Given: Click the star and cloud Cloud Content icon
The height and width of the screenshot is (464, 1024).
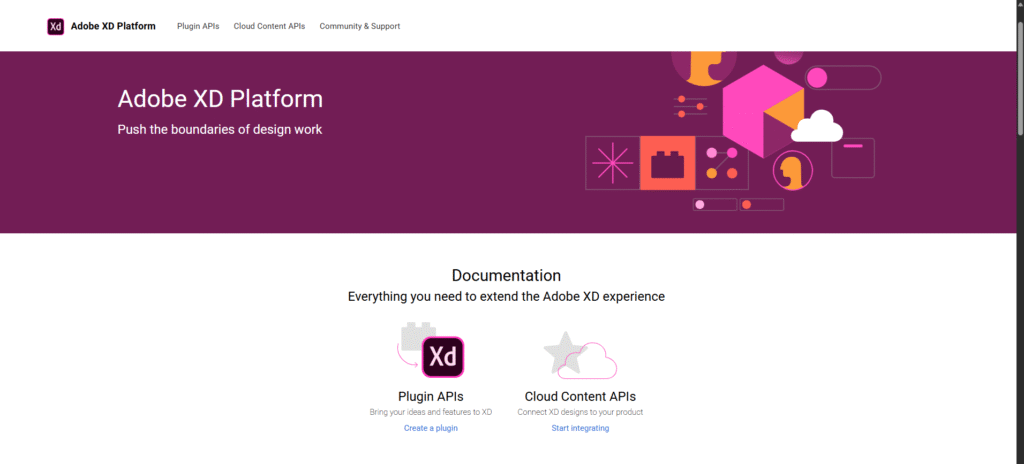Looking at the screenshot, I should click(580, 355).
